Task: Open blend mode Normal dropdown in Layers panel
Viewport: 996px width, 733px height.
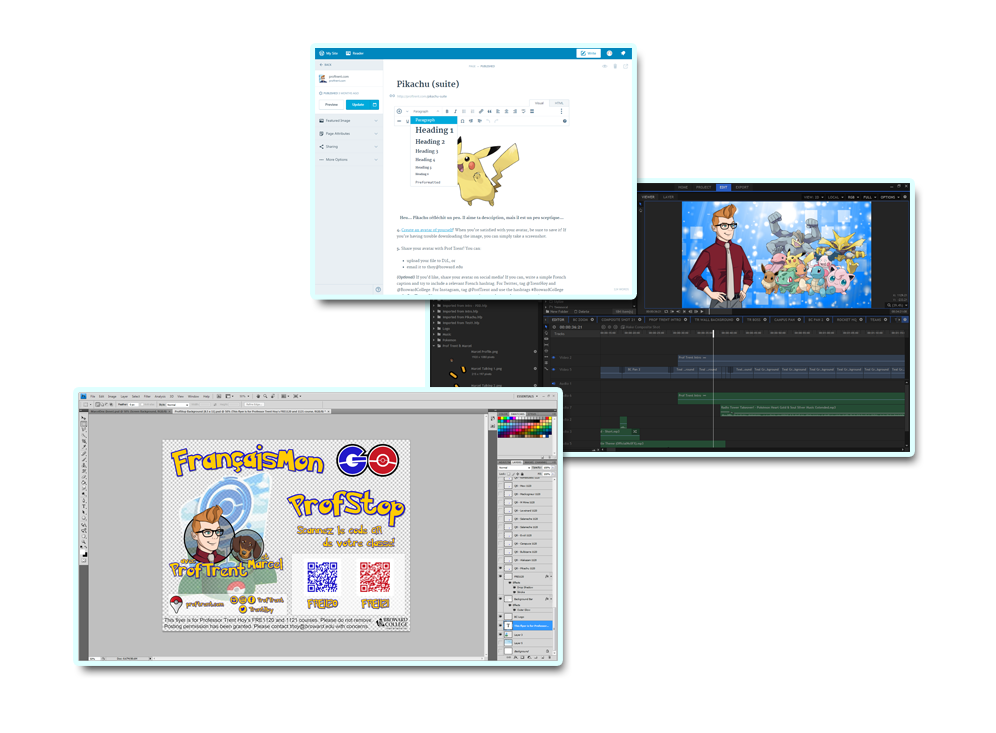Action: click(513, 467)
